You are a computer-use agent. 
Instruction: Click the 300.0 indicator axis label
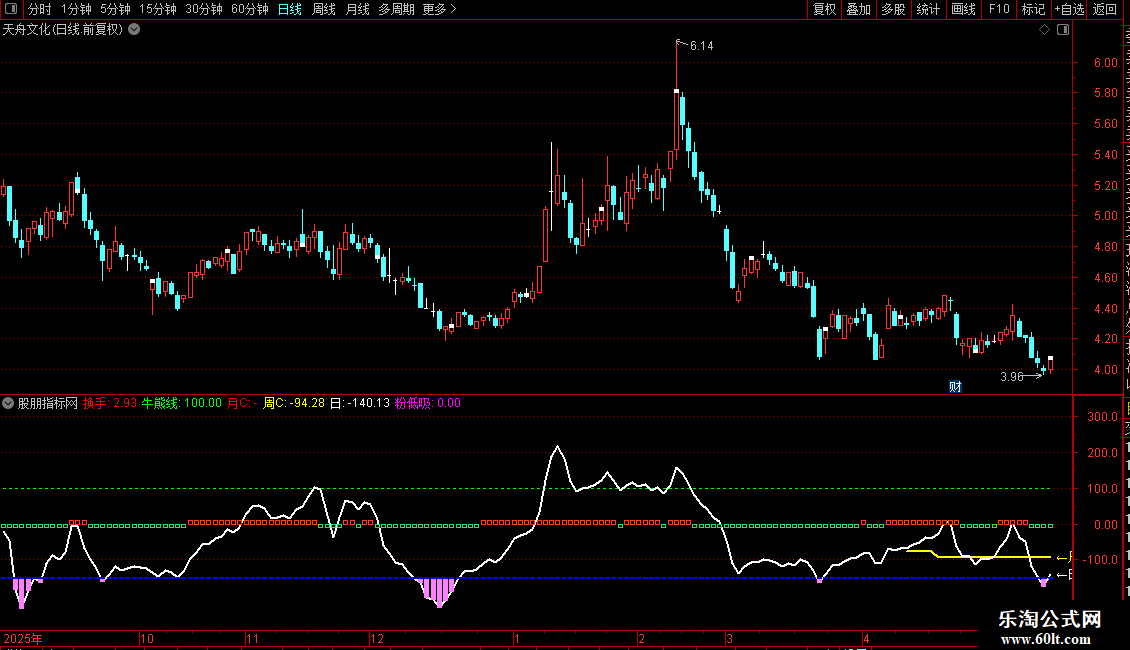tap(1103, 417)
